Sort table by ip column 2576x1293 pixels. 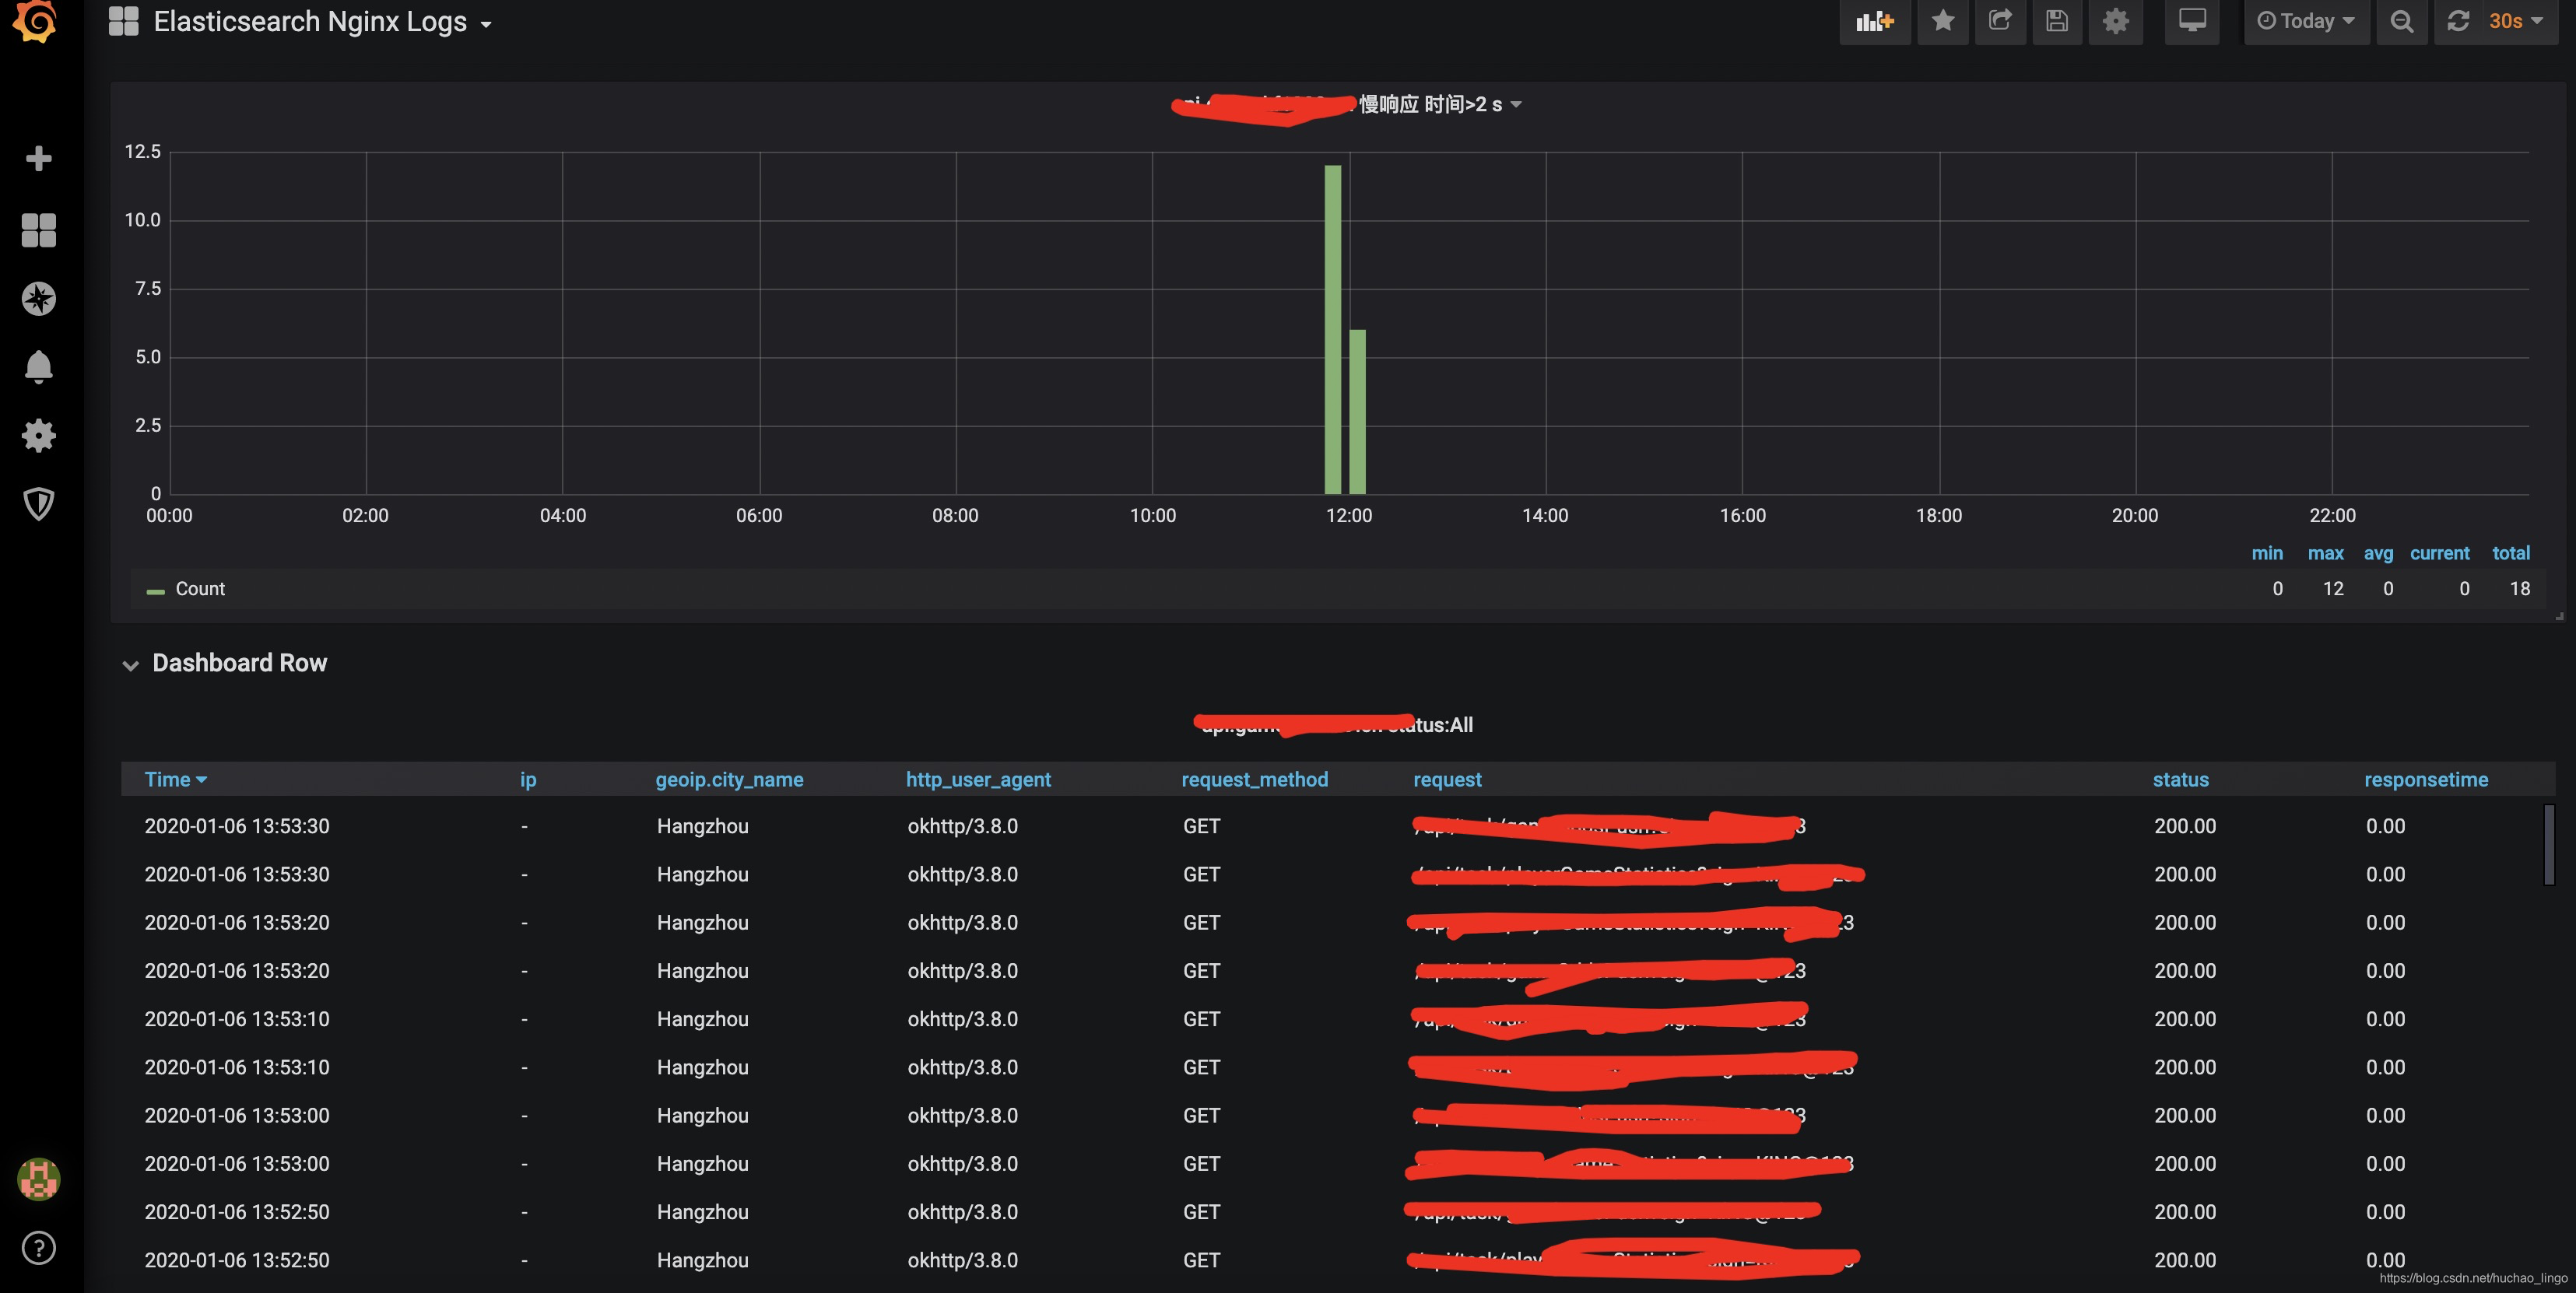pyautogui.click(x=528, y=779)
